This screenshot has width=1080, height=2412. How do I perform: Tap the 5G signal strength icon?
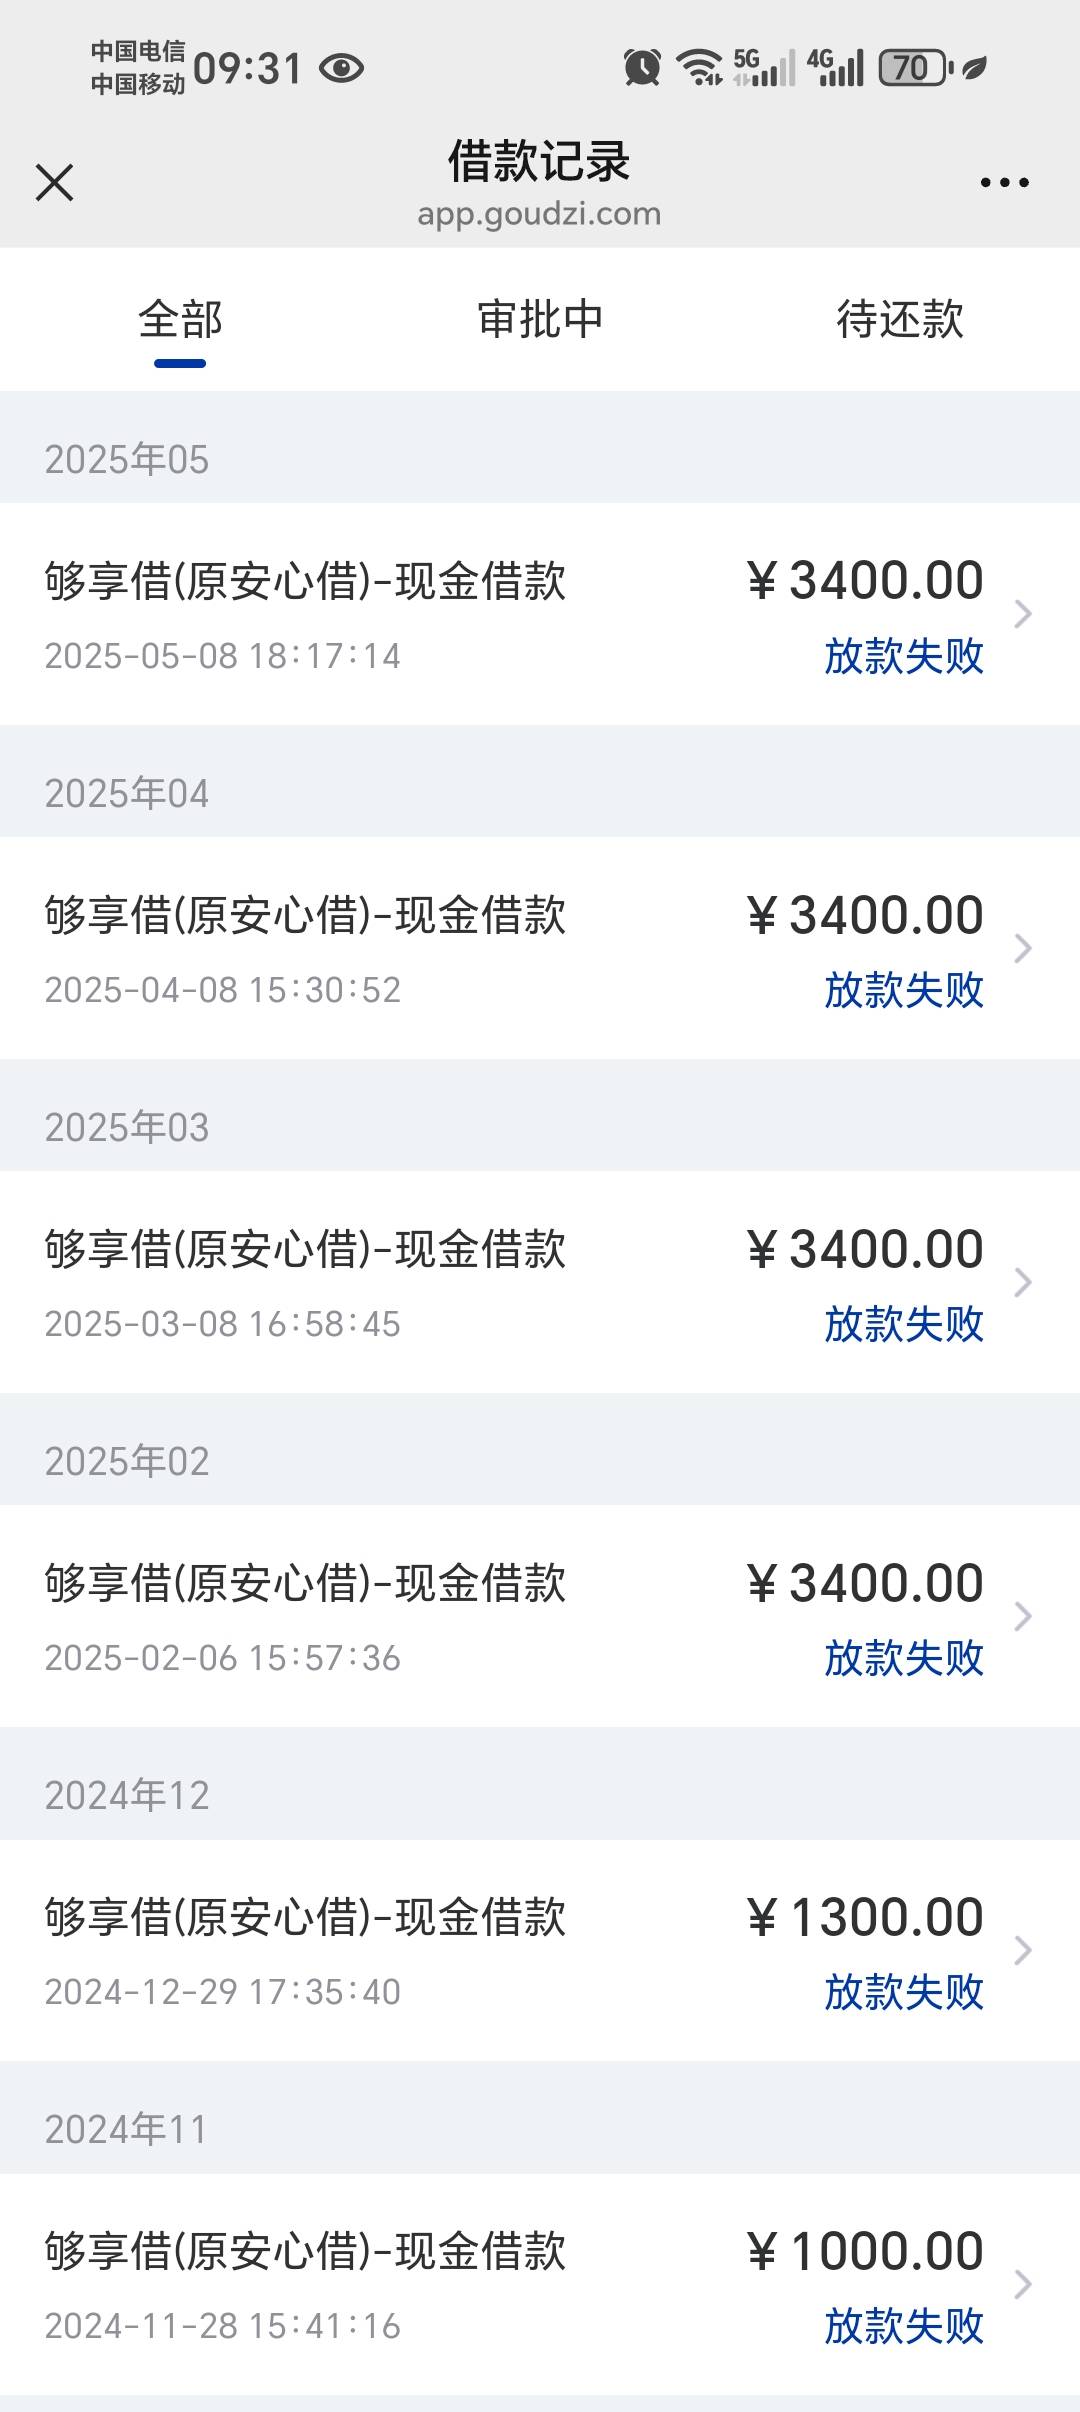pos(765,68)
